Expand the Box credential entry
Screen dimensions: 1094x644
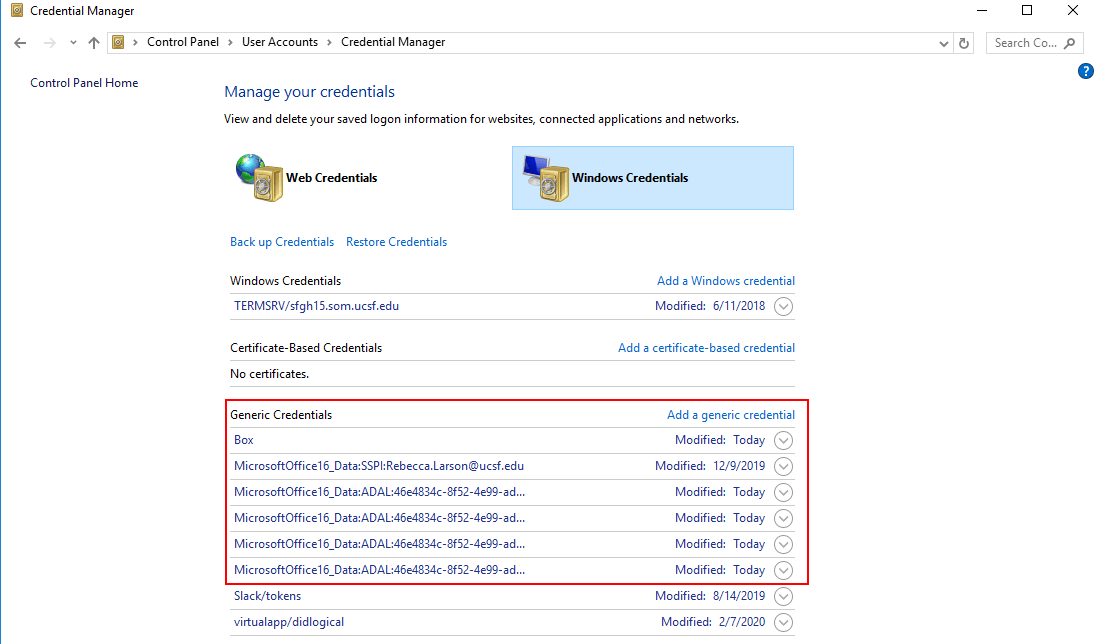[x=783, y=440]
